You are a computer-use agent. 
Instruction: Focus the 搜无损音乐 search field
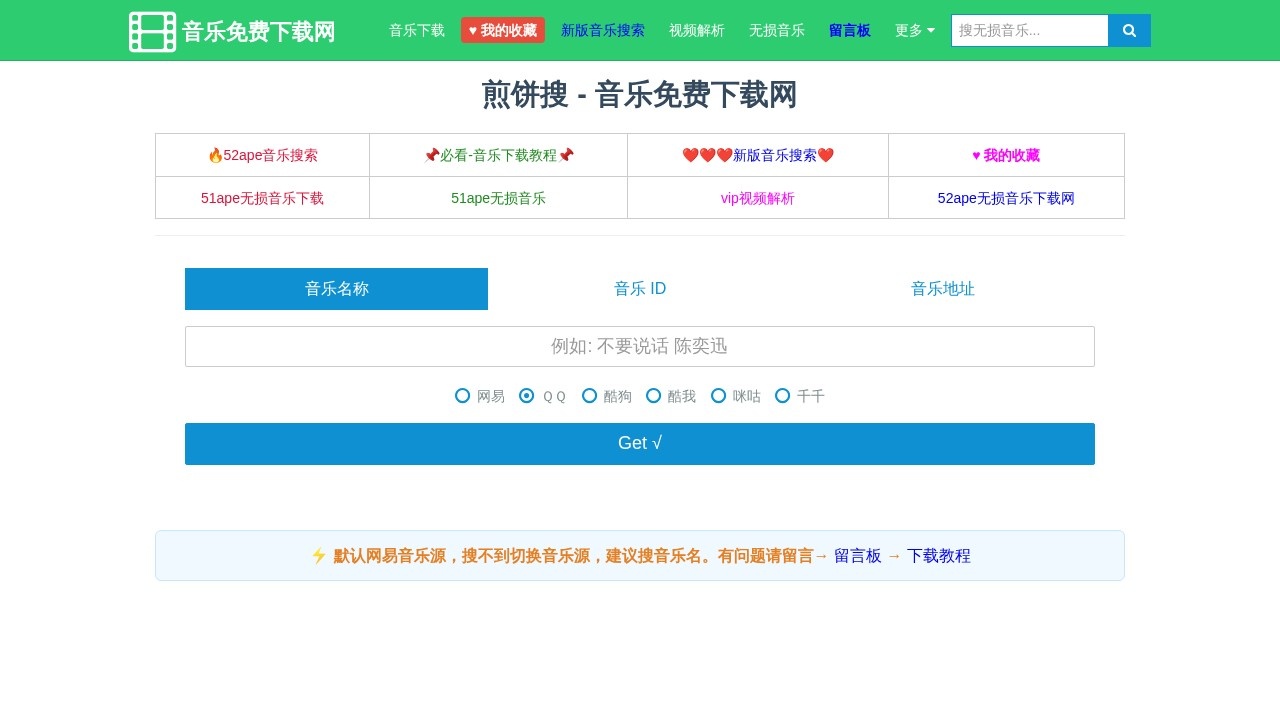[x=1030, y=31]
